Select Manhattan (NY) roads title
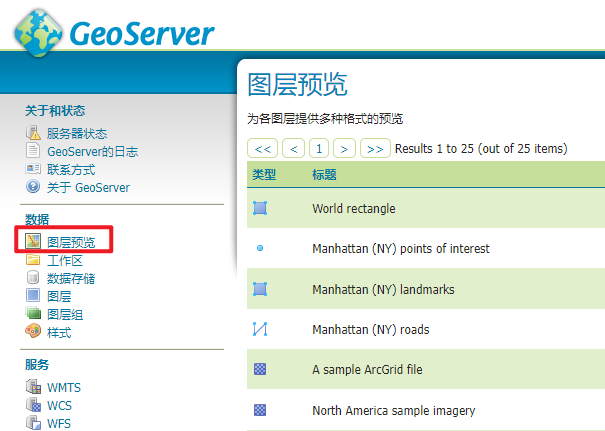The height and width of the screenshot is (431, 605). [371, 330]
